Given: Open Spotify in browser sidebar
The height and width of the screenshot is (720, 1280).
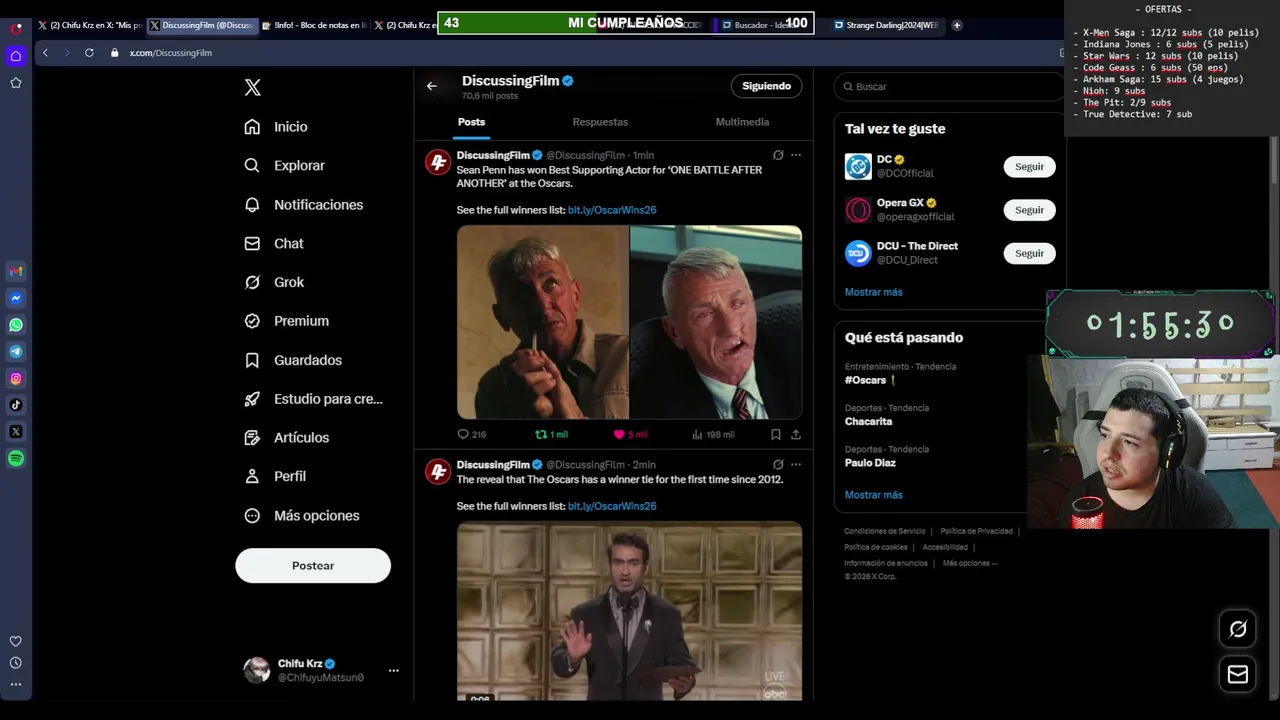Looking at the screenshot, I should coord(16,458).
